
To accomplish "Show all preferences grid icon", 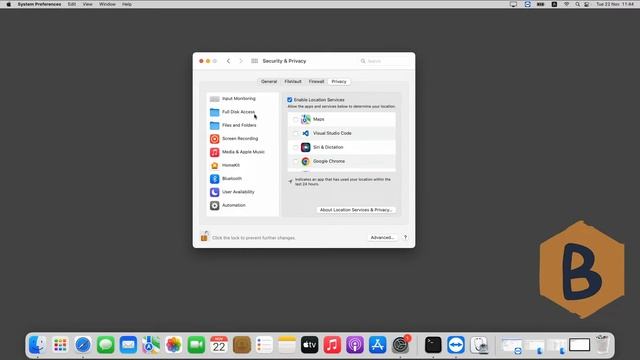I will 254,61.
